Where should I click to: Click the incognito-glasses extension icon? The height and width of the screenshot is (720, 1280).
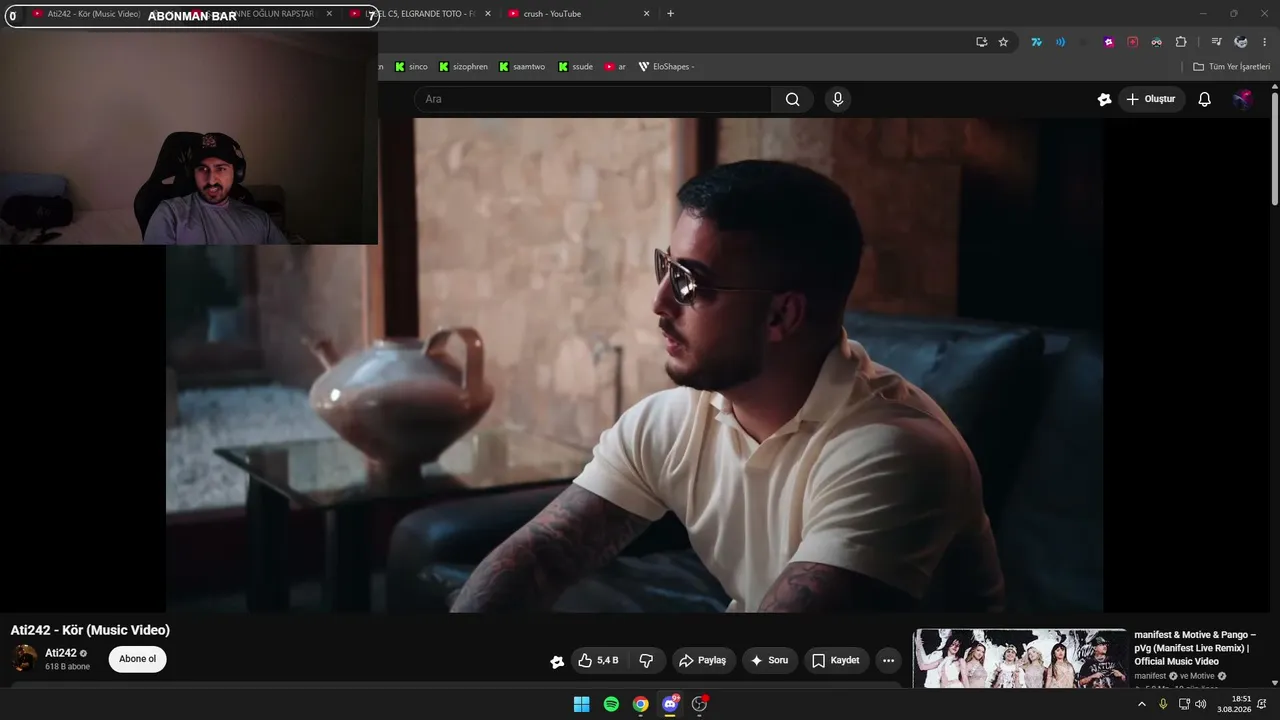1157,42
